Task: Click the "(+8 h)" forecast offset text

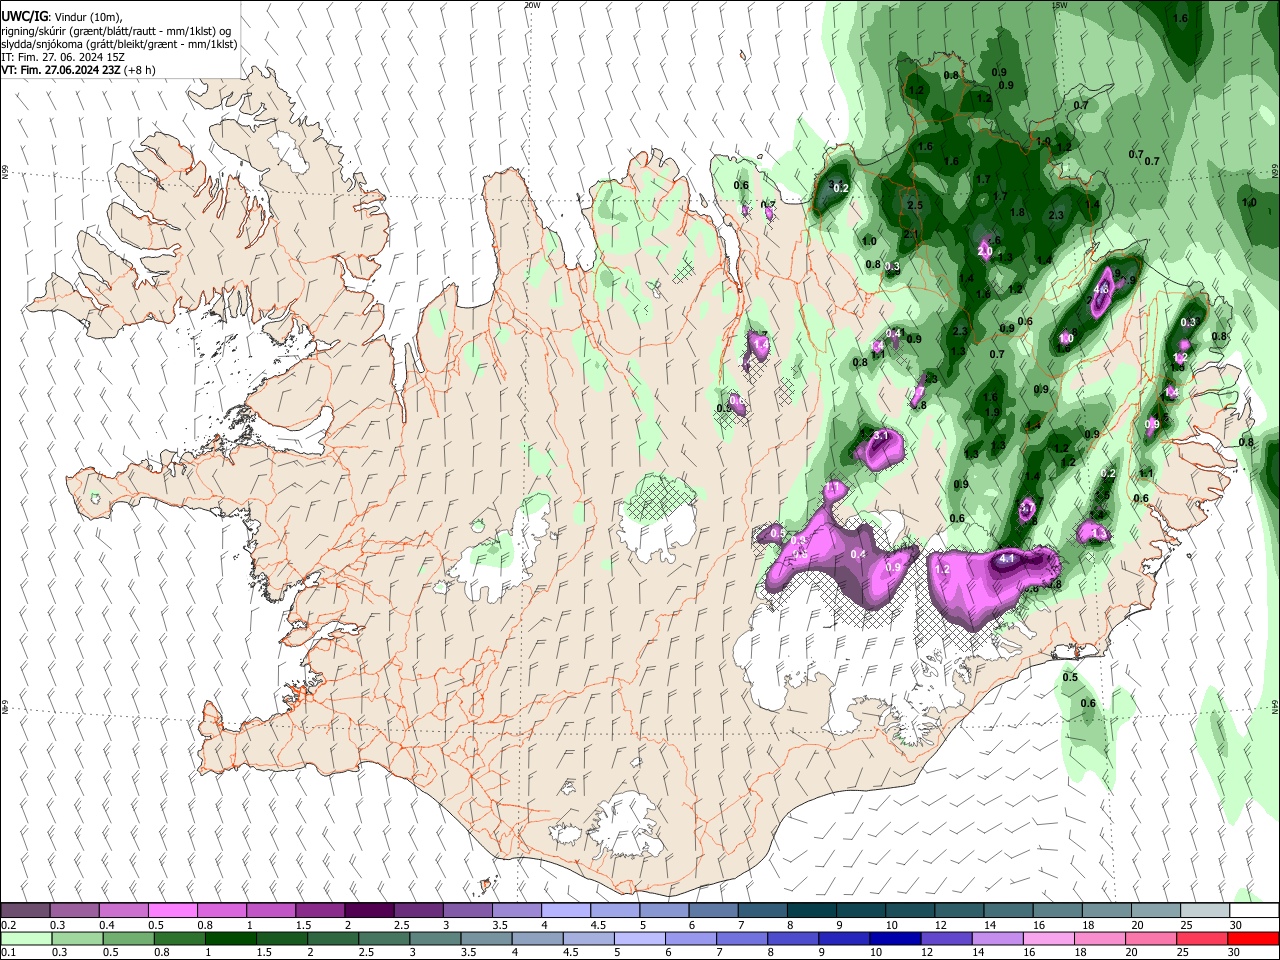Action: (x=139, y=70)
